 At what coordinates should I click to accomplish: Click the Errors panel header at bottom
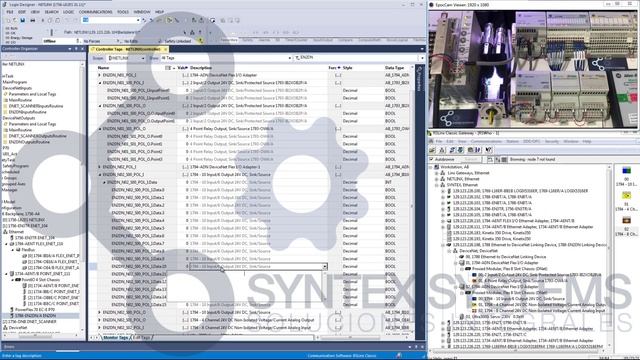pos(212,347)
